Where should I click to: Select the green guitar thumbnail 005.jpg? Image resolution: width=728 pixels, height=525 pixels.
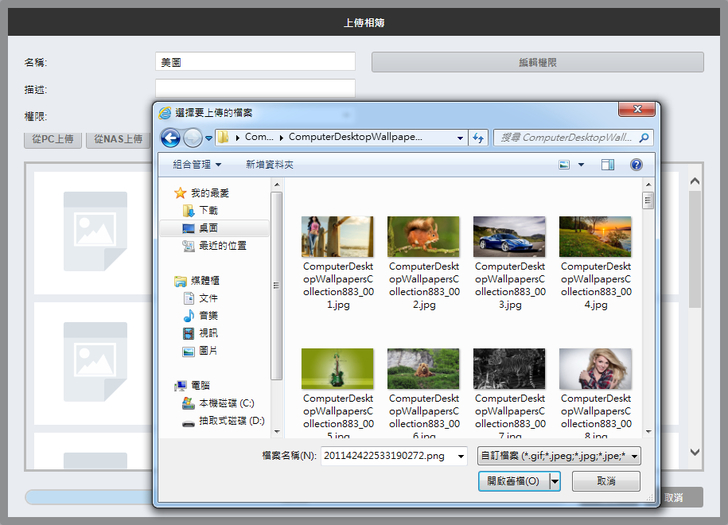tap(338, 369)
